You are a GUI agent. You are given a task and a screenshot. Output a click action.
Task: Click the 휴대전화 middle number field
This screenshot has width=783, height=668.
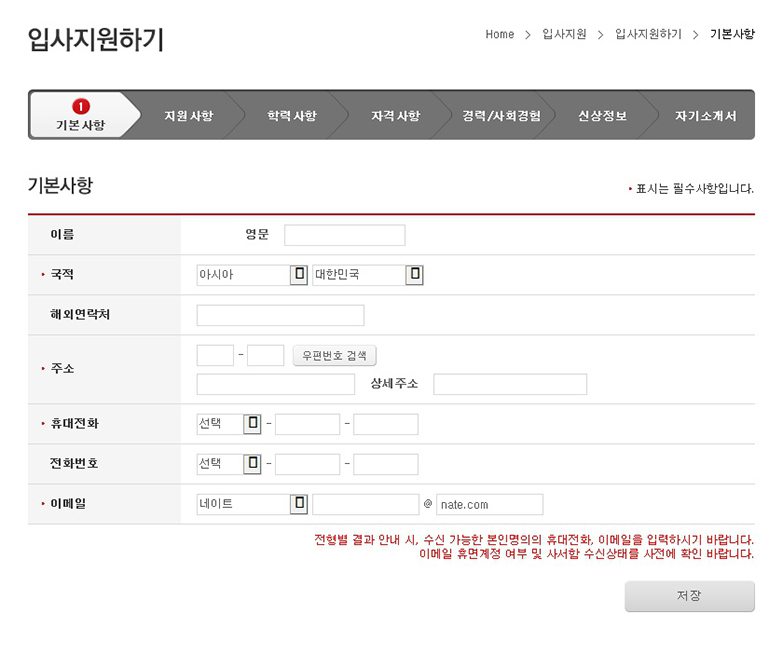click(307, 424)
